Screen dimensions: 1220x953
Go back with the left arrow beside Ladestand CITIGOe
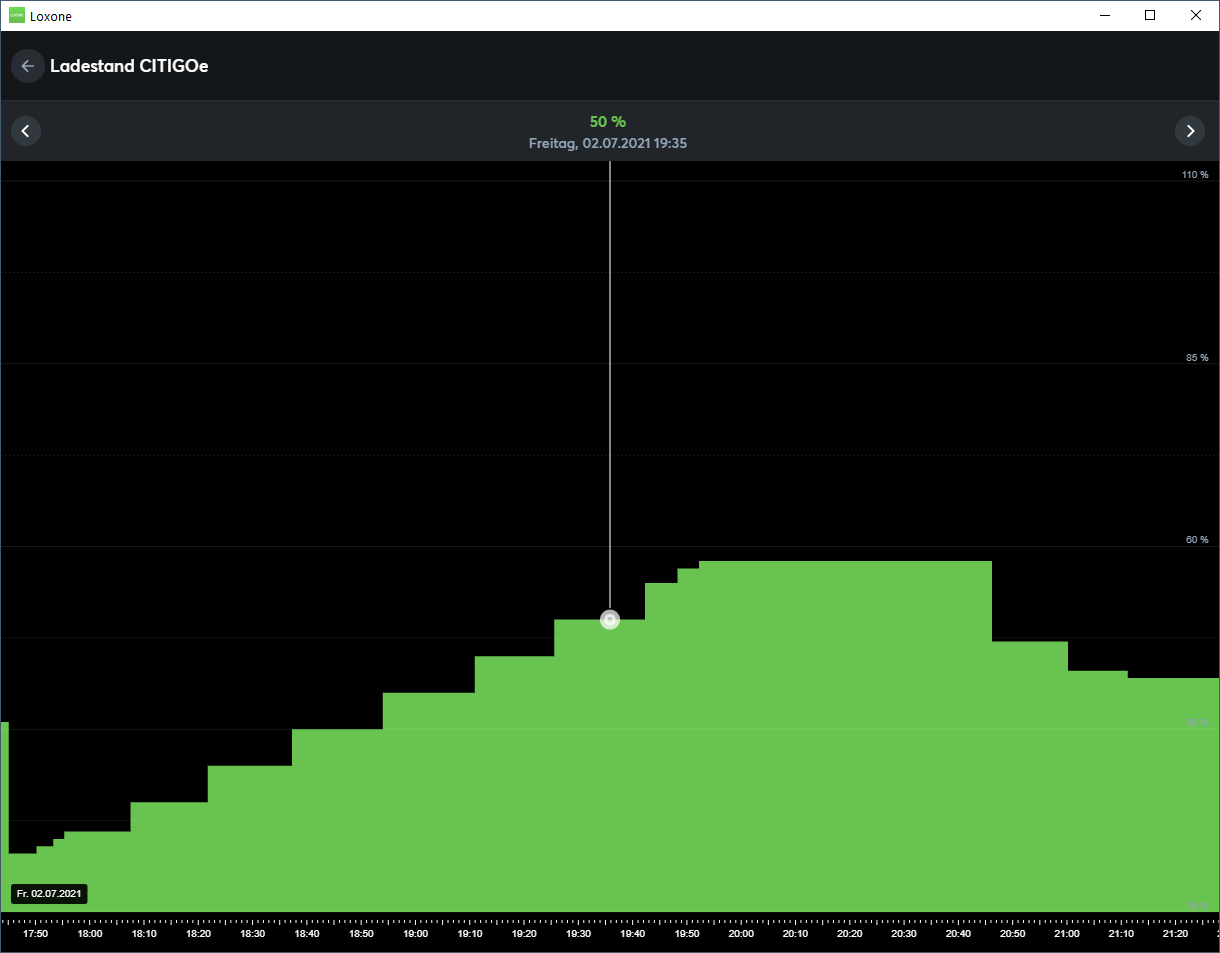(27, 66)
